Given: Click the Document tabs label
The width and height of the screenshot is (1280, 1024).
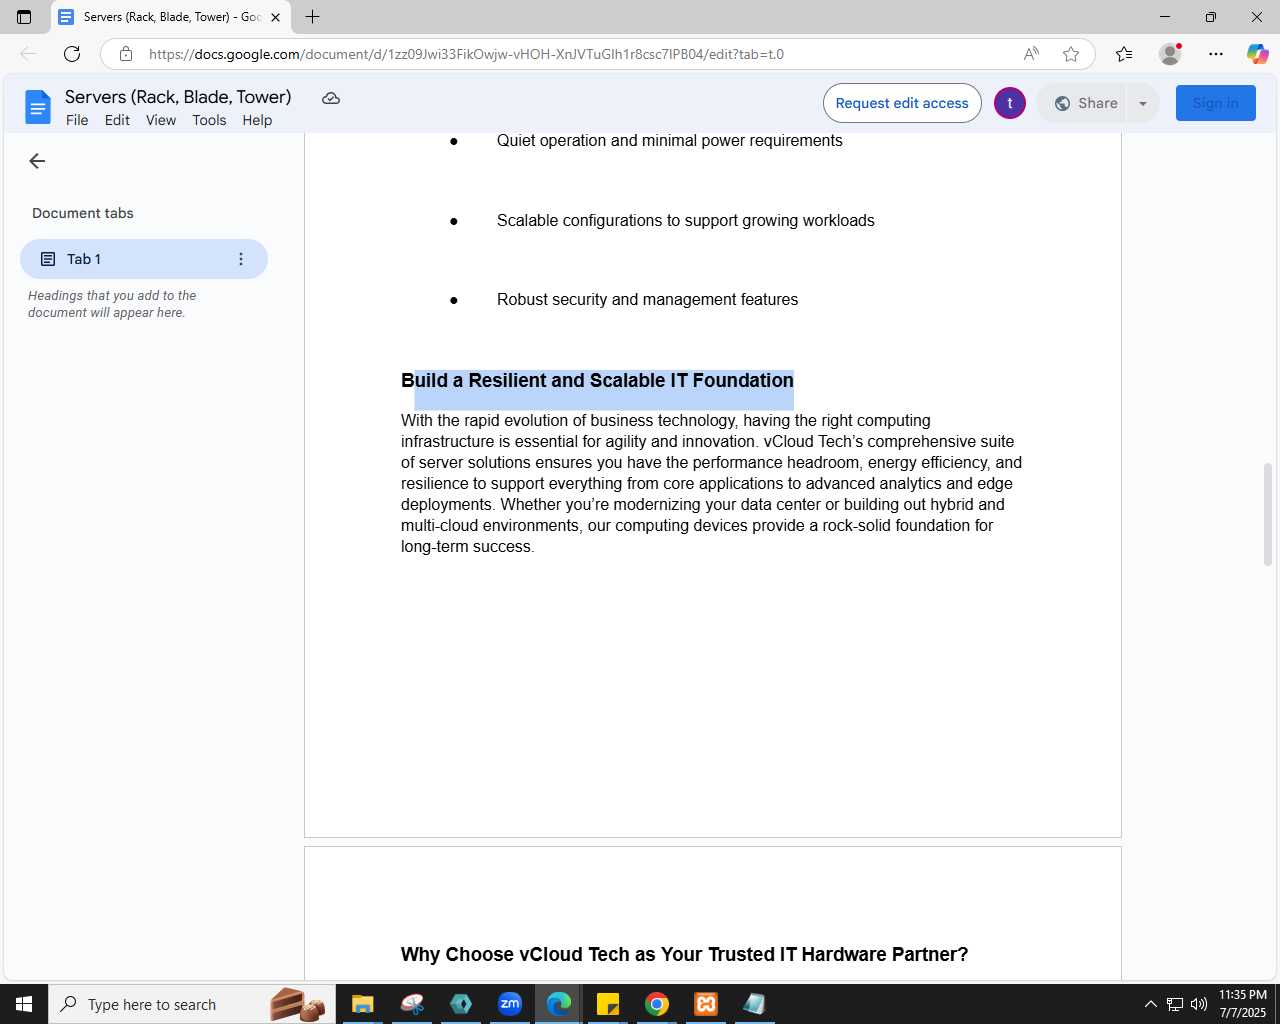Looking at the screenshot, I should (83, 213).
